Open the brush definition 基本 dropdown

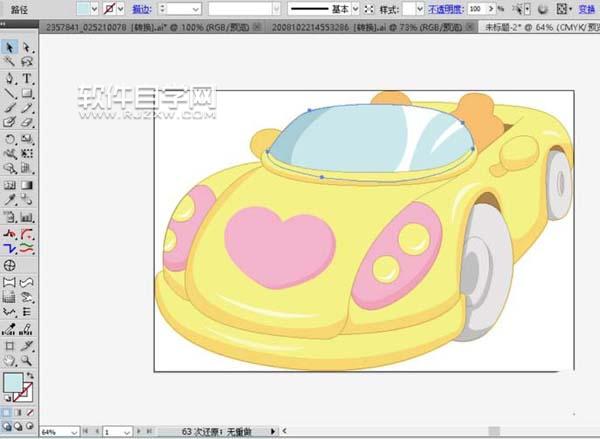pyautogui.click(x=355, y=8)
